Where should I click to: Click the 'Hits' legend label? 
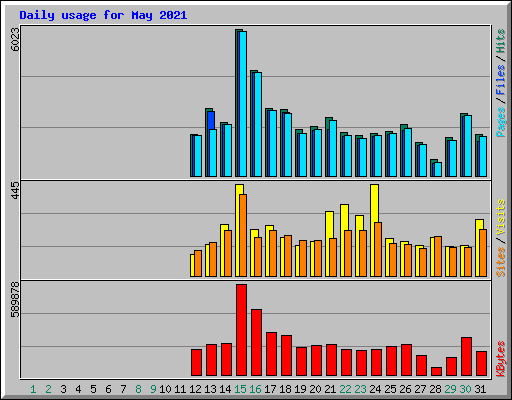500,41
